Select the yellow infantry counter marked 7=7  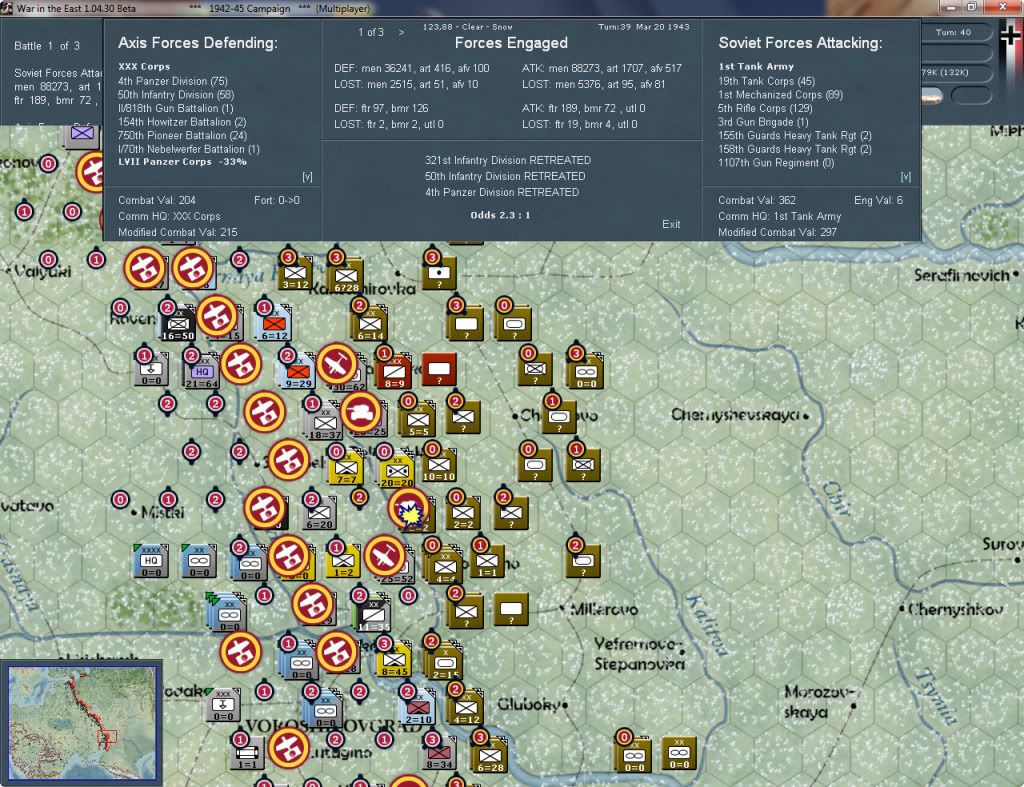346,469
